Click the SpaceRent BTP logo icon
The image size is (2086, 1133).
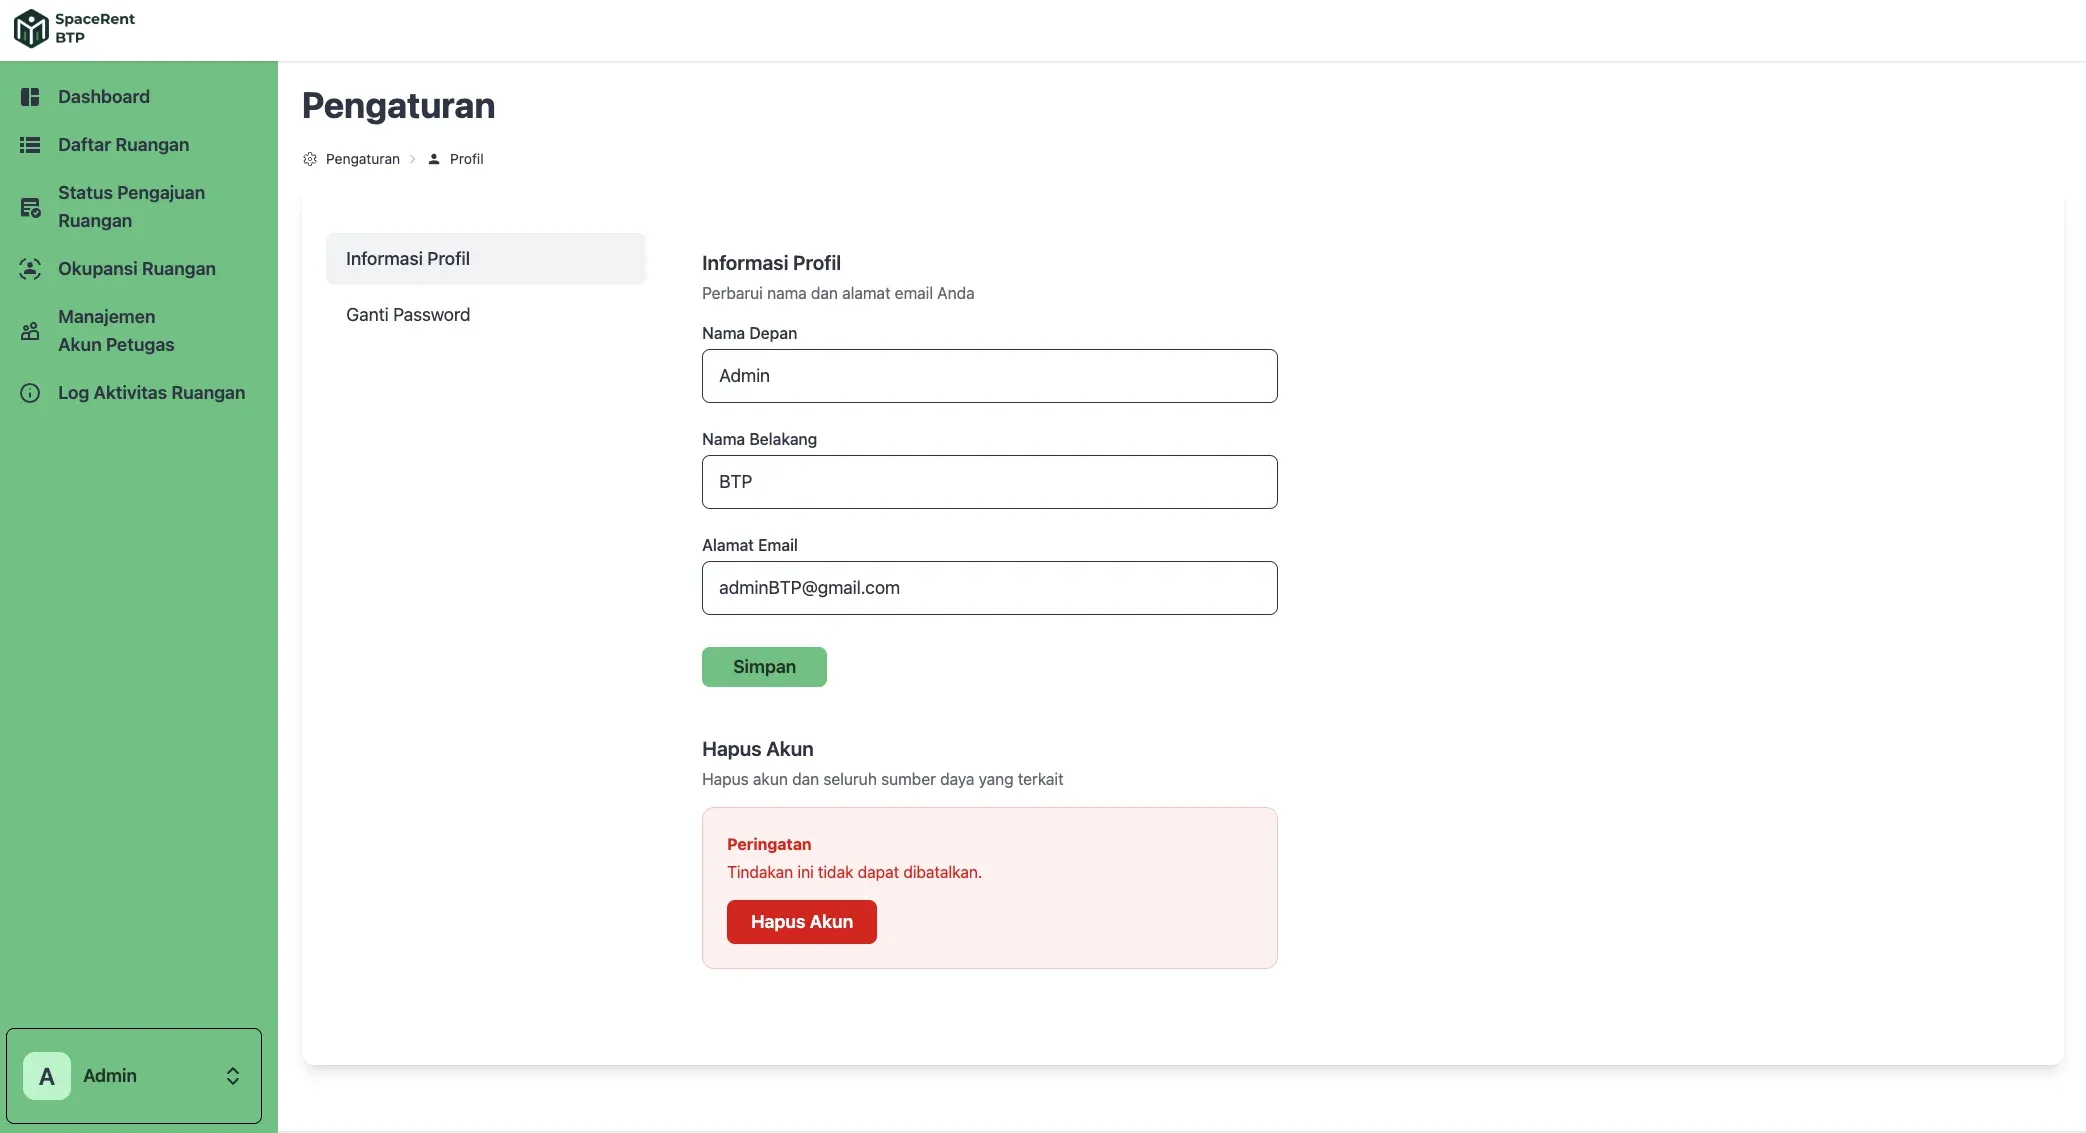click(31, 28)
